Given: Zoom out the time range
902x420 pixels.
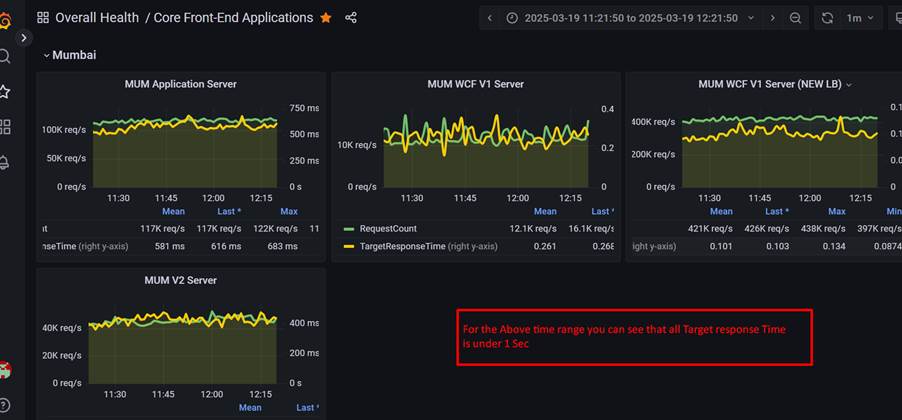Looking at the screenshot, I should click(796, 18).
